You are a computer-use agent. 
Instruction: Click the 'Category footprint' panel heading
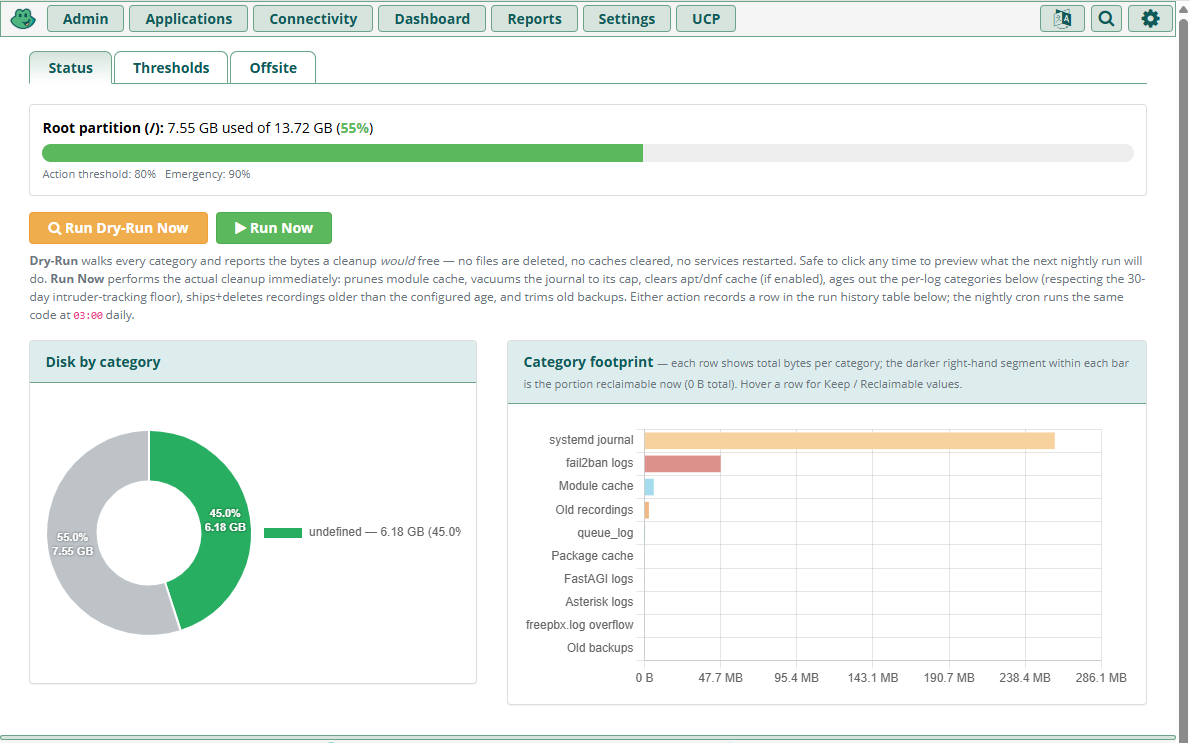point(588,362)
